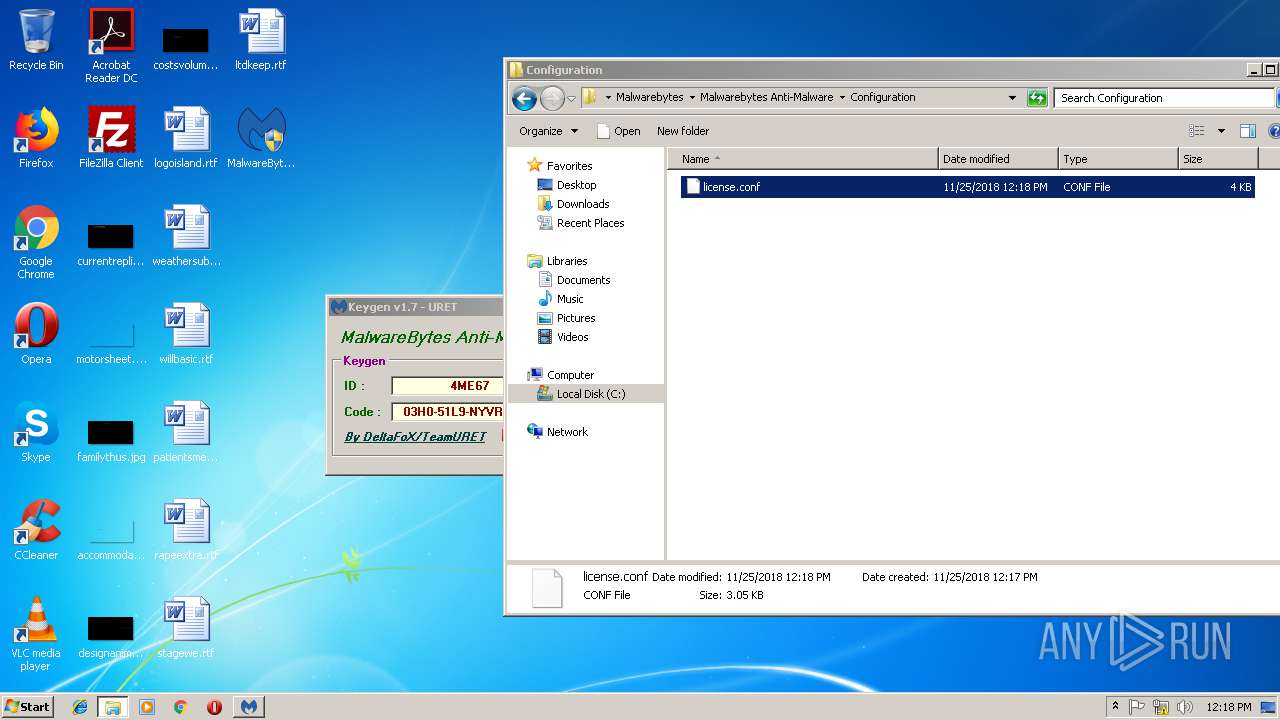The width and height of the screenshot is (1280, 720).
Task: Sort files by Type column
Action: (x=1118, y=159)
